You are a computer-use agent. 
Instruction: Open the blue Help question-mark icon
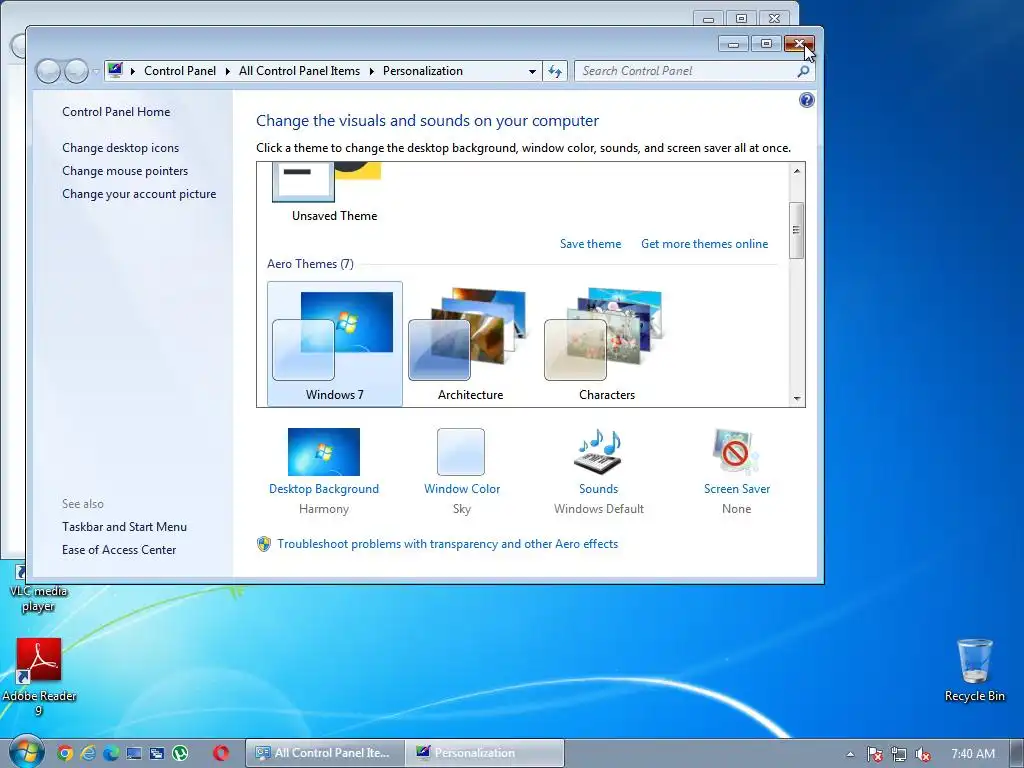click(x=807, y=100)
